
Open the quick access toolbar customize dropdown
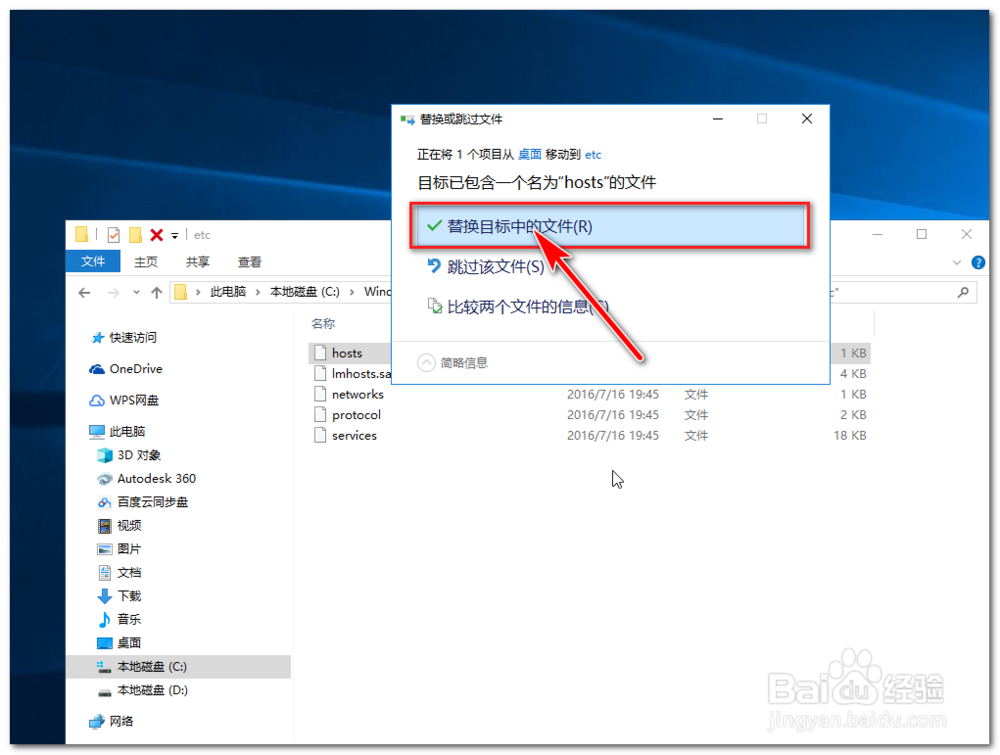coord(174,234)
